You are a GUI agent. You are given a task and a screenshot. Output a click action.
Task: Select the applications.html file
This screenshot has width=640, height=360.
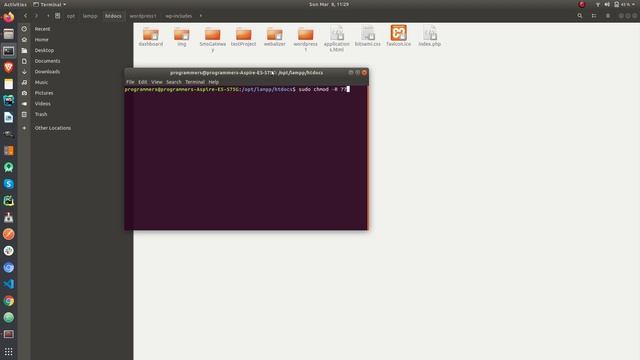[337, 39]
